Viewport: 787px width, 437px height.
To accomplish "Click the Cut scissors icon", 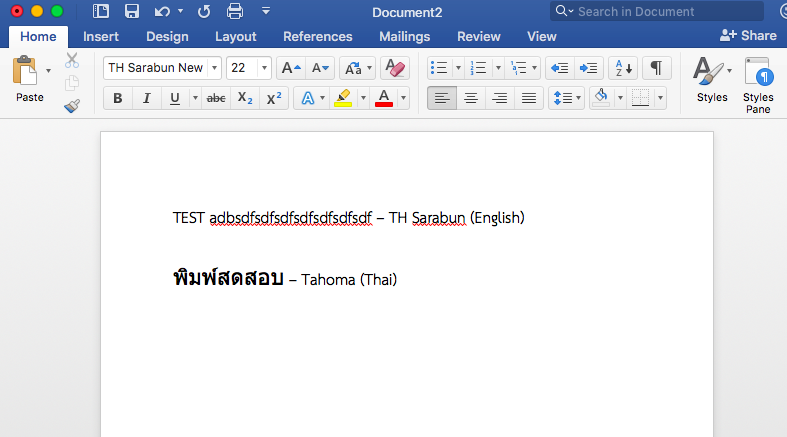I will point(72,60).
